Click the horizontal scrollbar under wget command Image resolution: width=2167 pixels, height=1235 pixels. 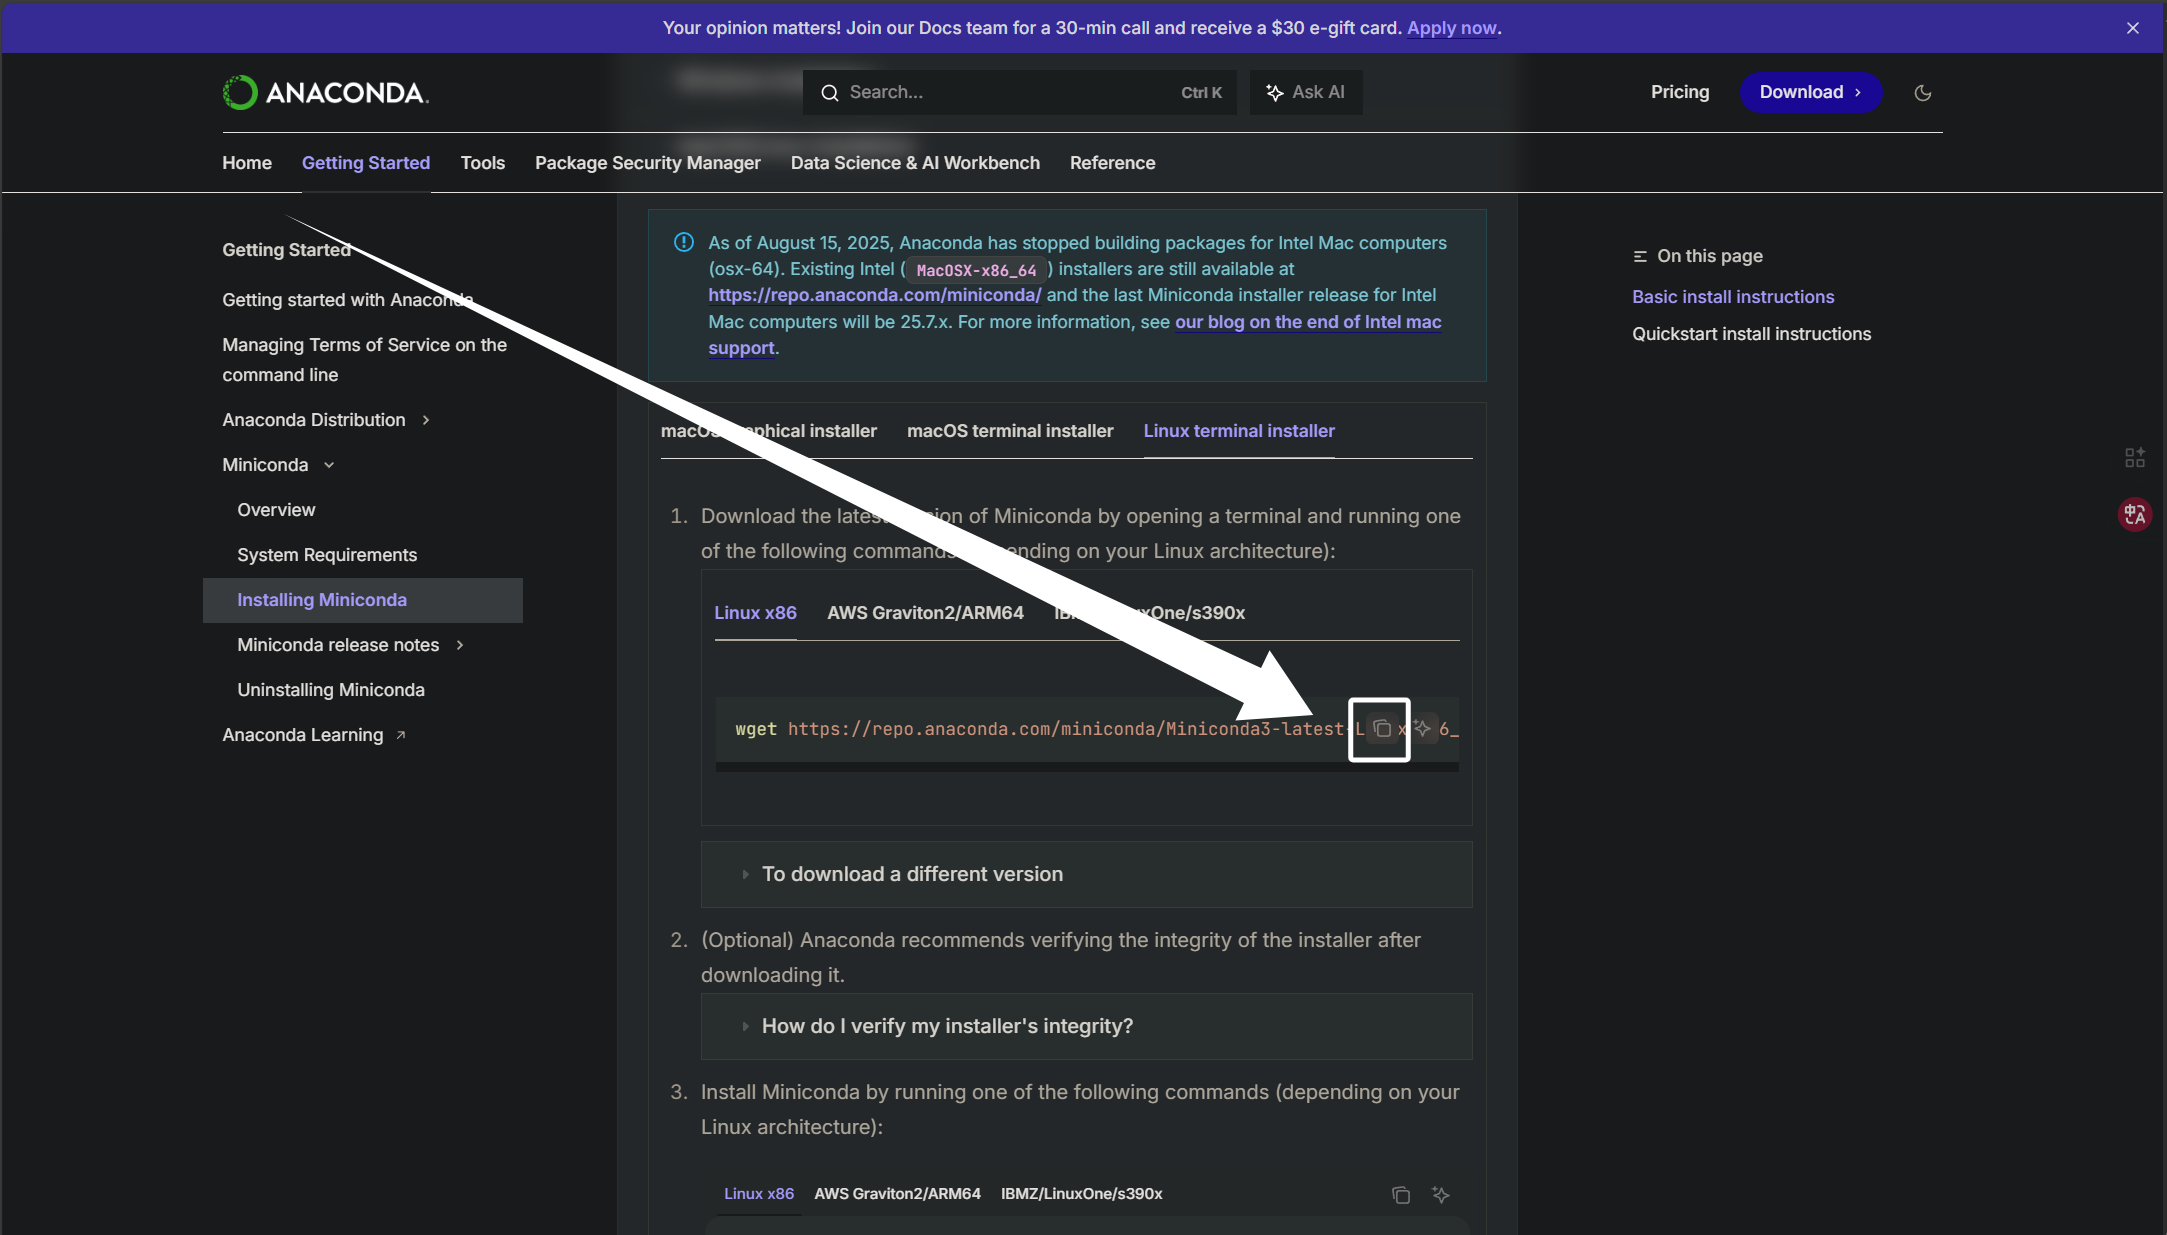1087,767
